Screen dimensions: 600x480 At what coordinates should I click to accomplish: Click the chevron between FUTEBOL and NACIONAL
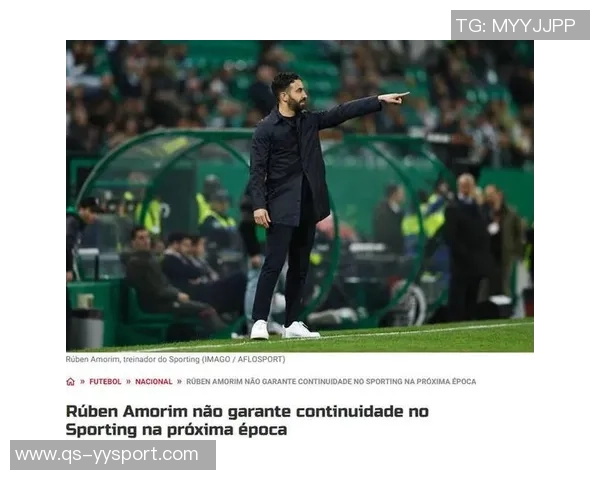pyautogui.click(x=128, y=382)
